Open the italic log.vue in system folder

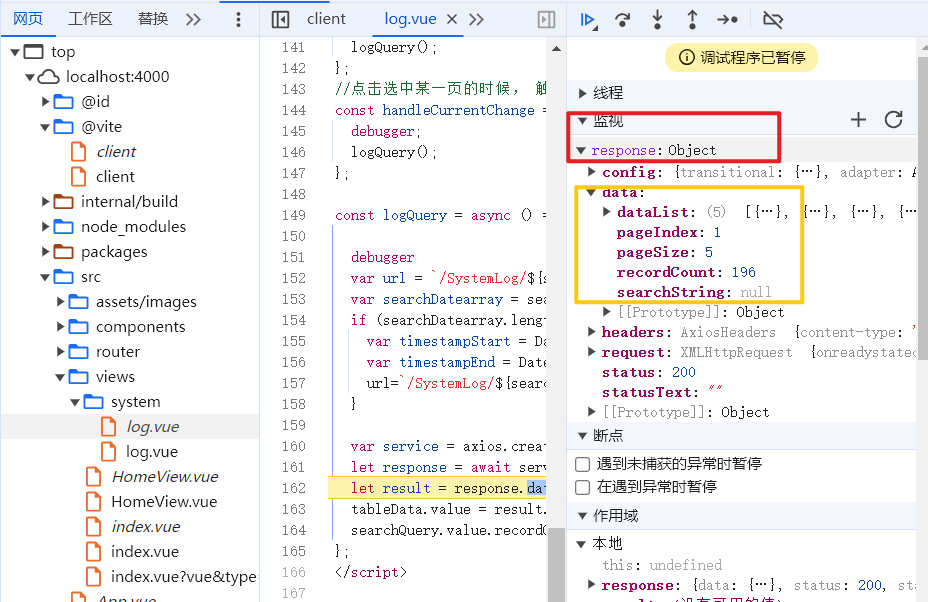[153, 427]
